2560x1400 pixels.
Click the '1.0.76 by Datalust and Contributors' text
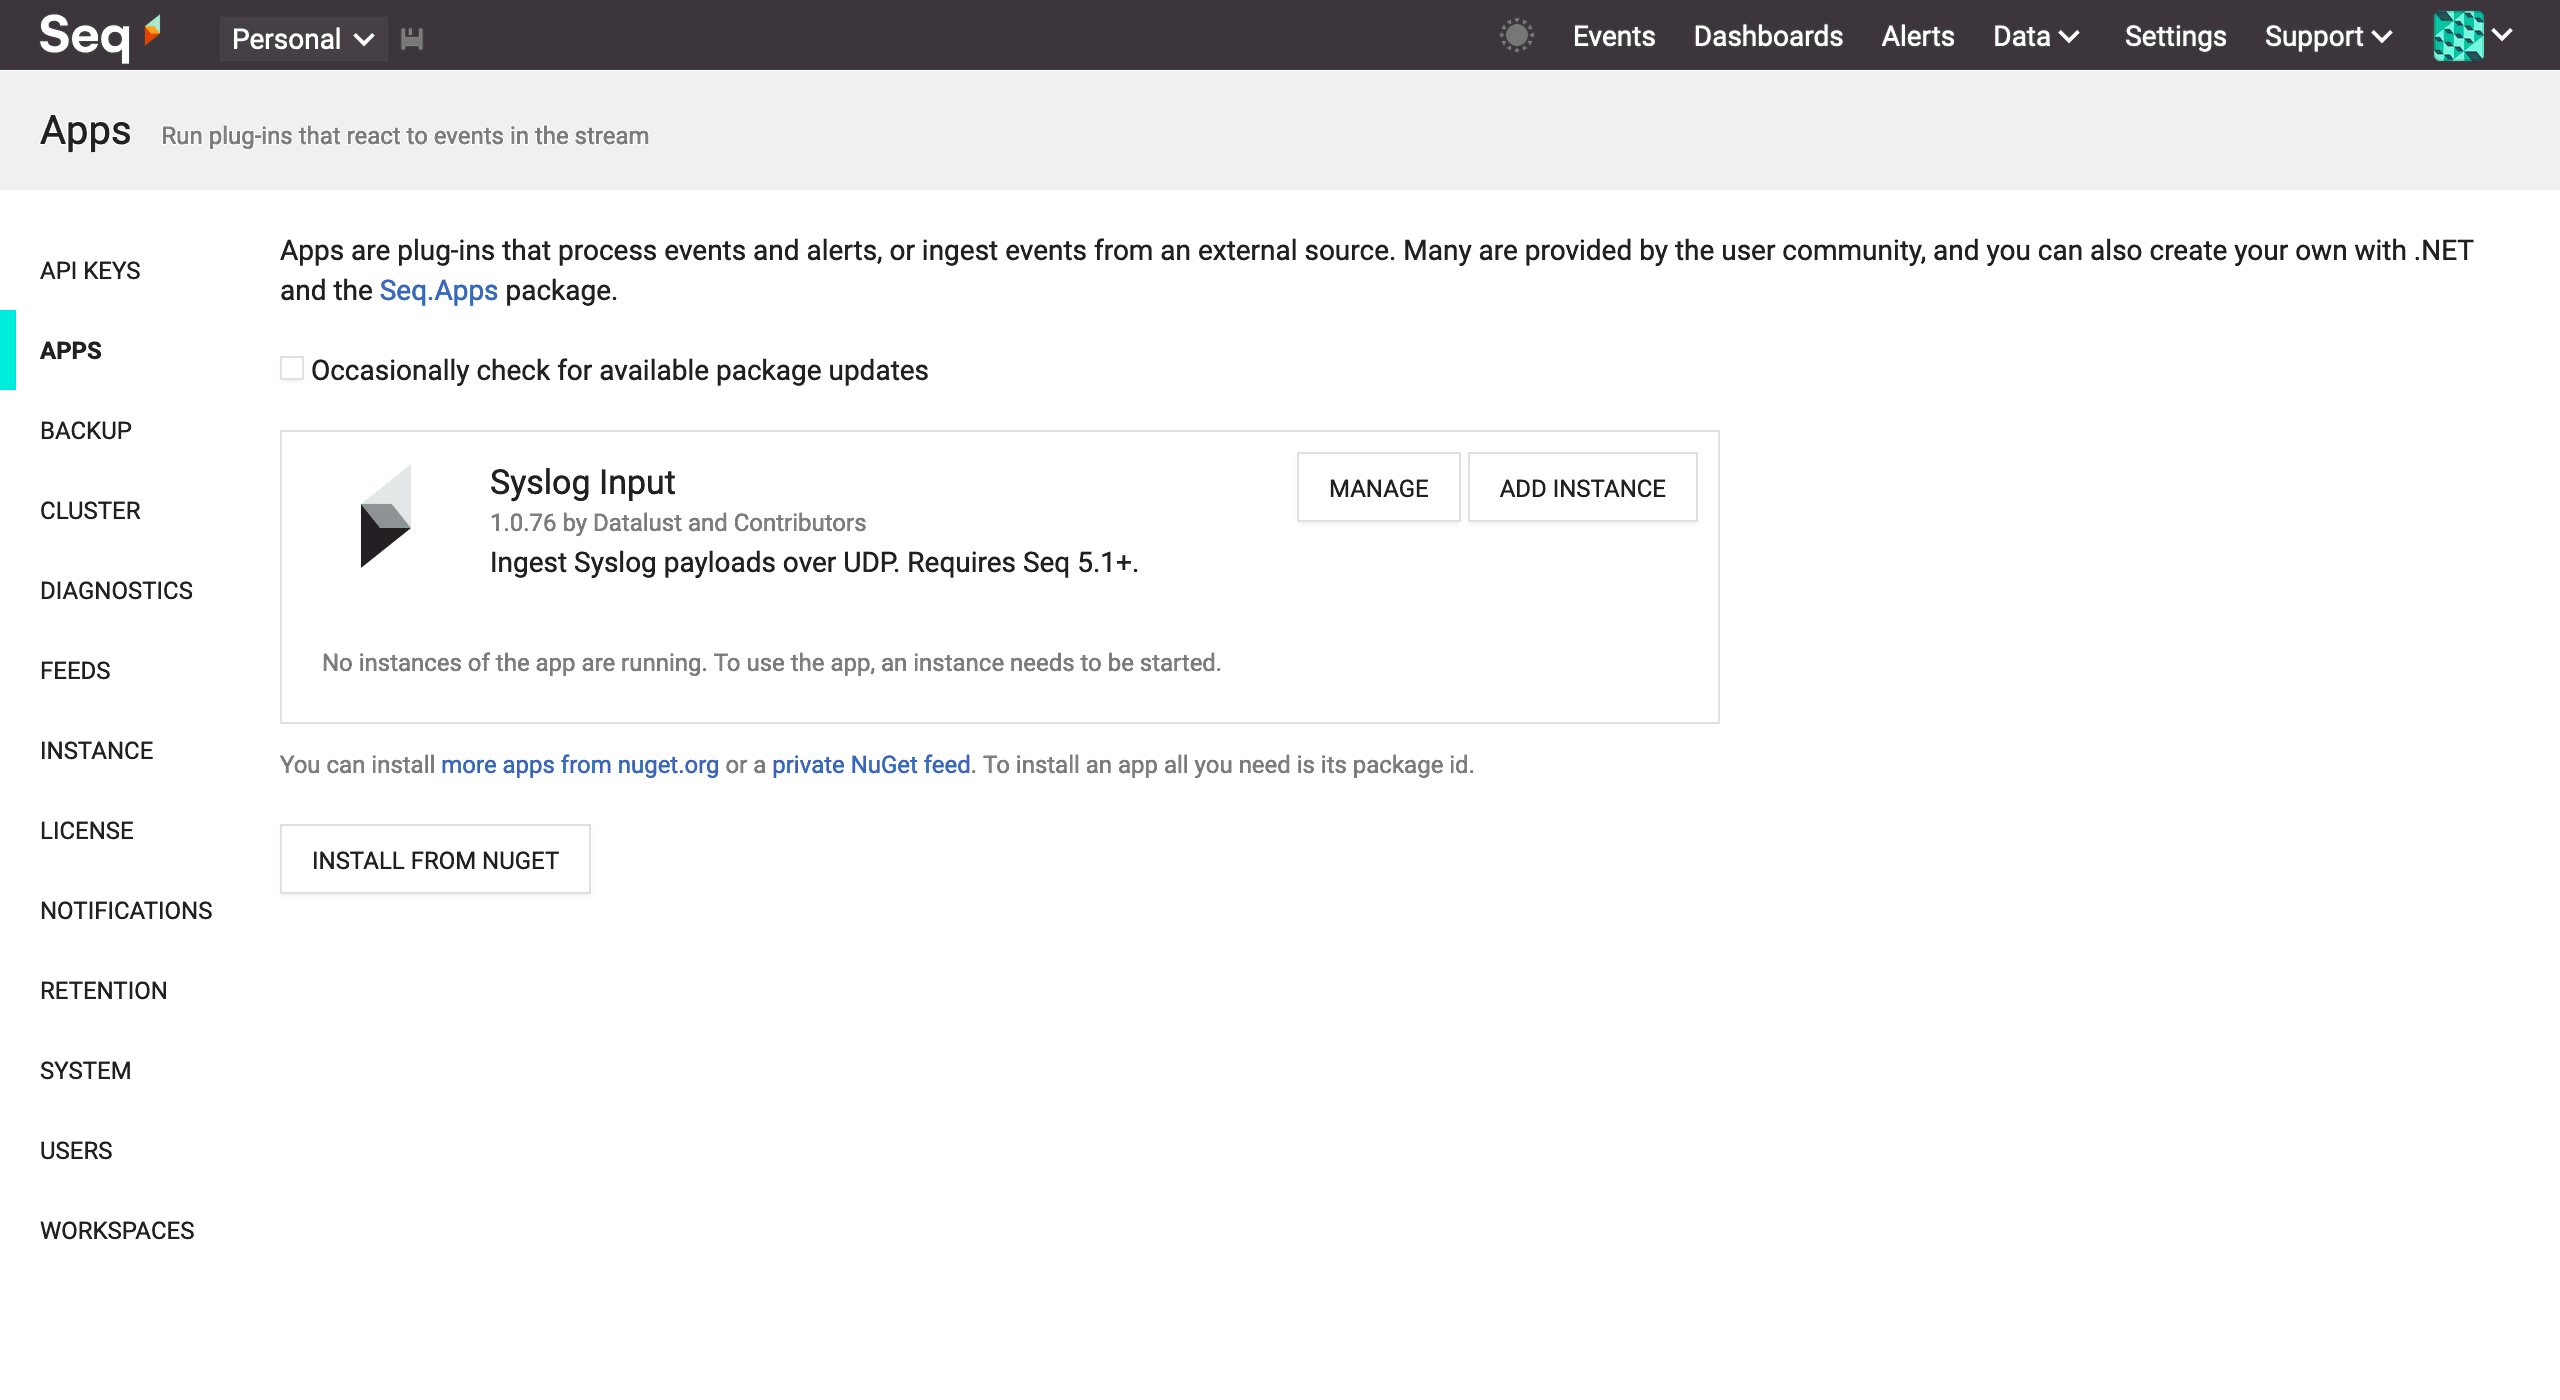point(677,522)
